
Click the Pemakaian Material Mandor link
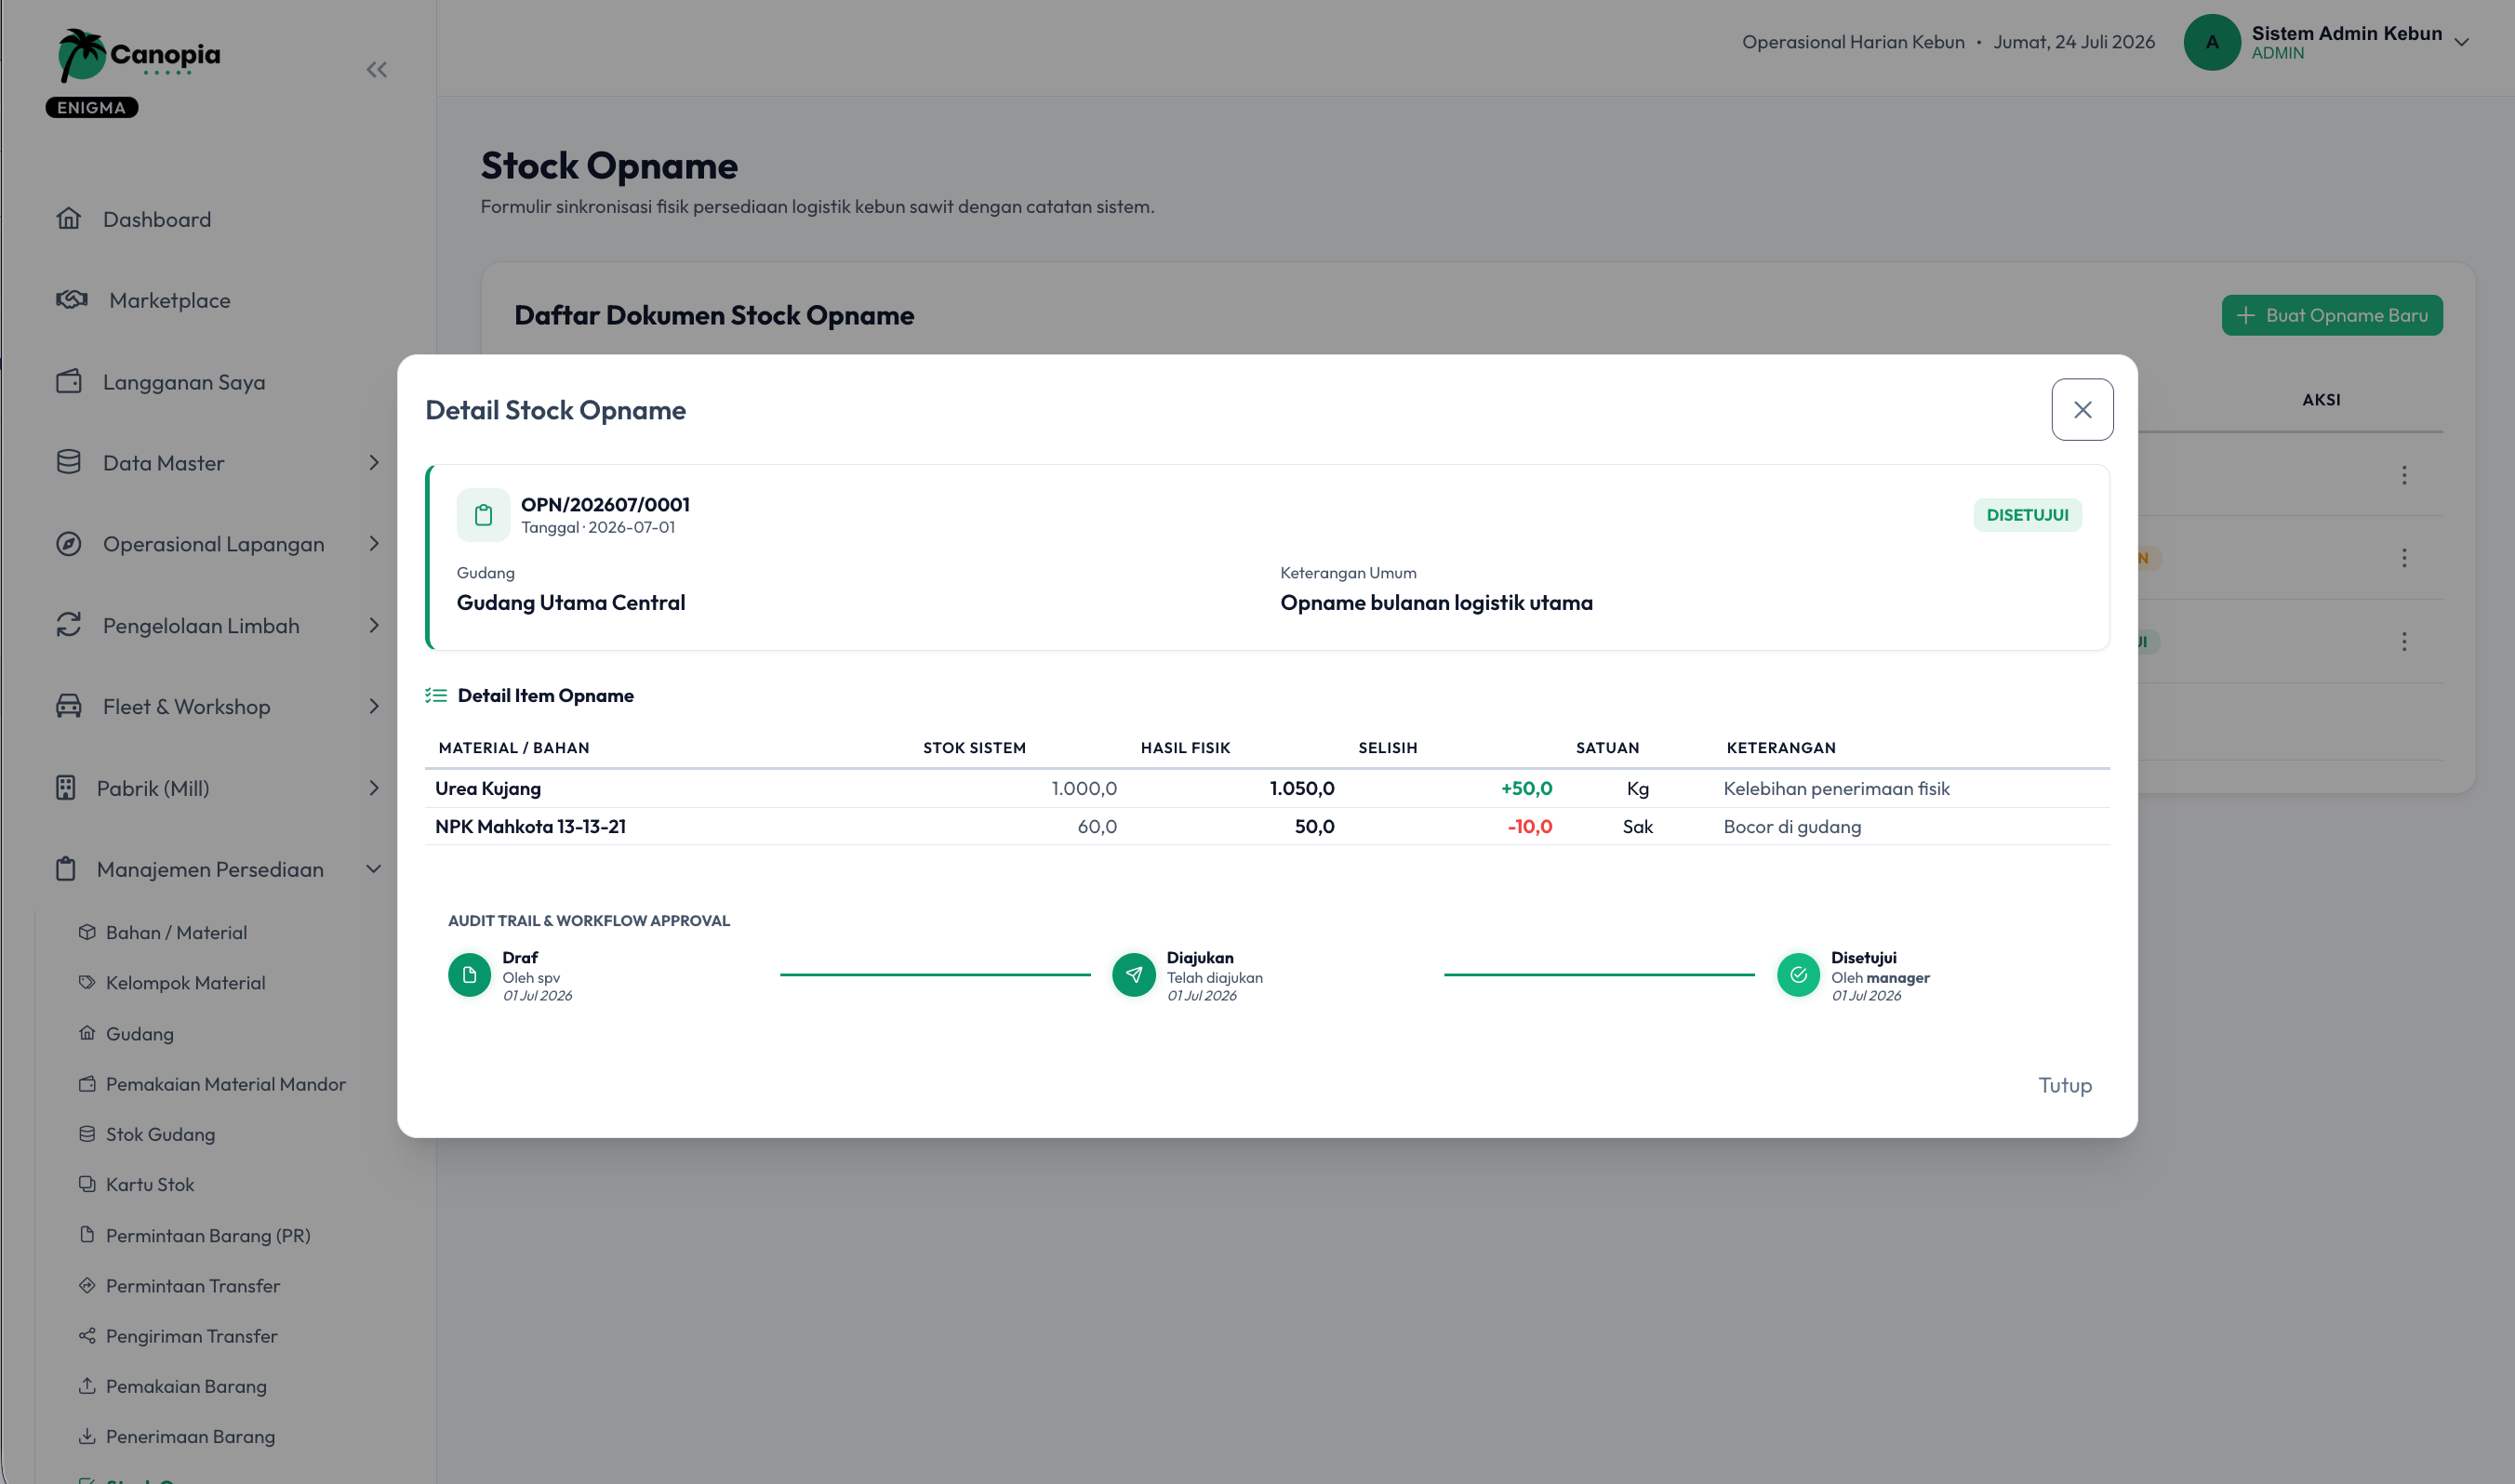pos(226,1084)
